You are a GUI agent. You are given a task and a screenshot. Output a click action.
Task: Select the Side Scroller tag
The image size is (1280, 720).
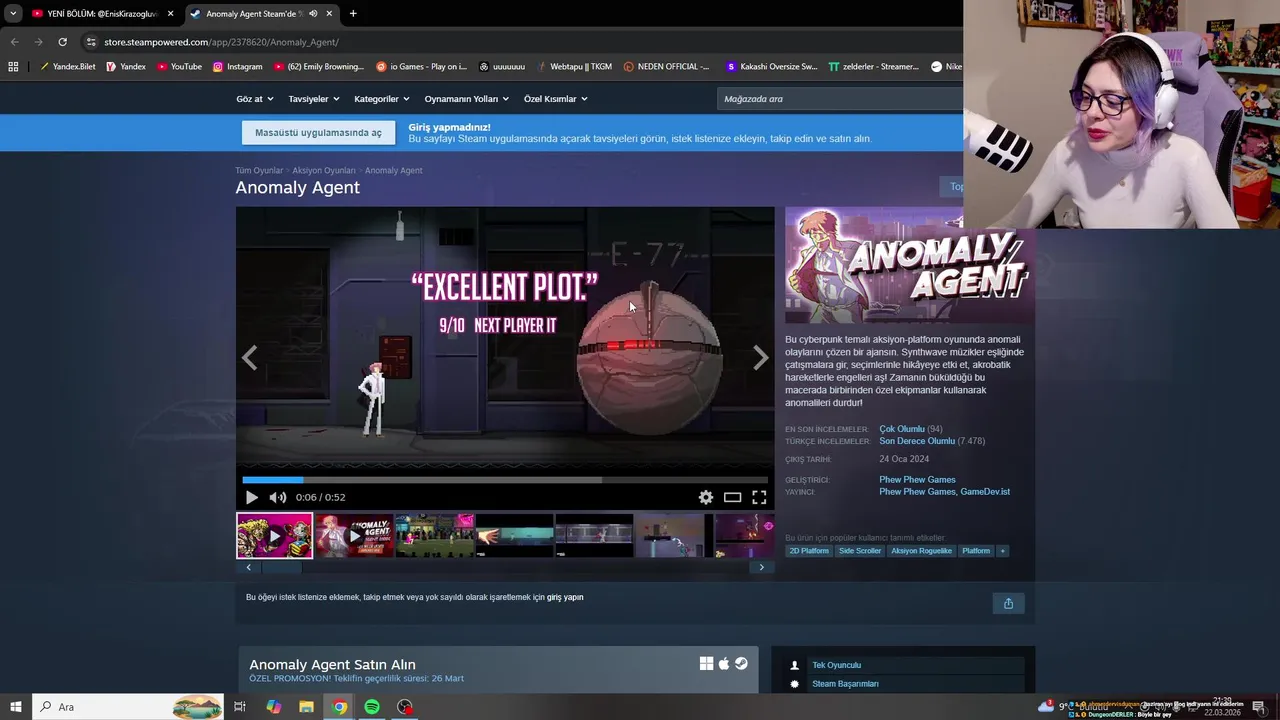[860, 551]
